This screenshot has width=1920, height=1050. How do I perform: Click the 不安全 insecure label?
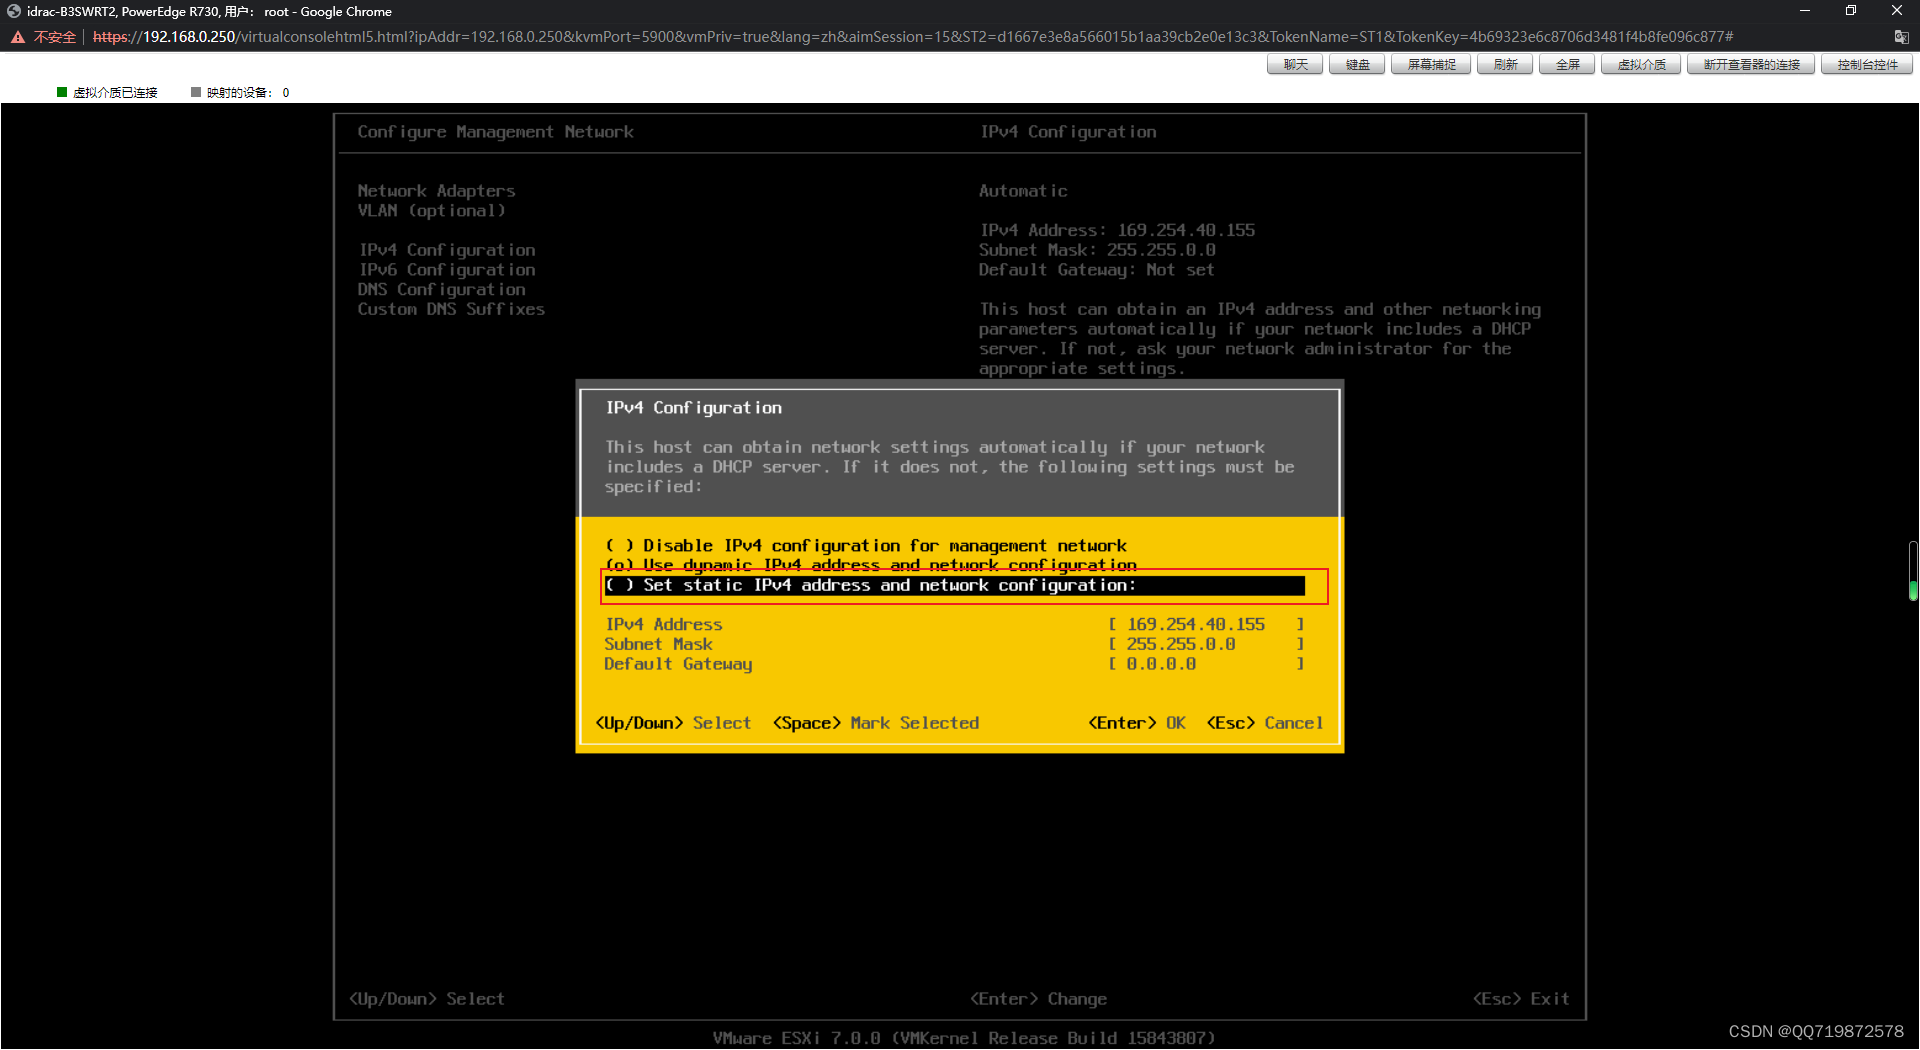55,37
